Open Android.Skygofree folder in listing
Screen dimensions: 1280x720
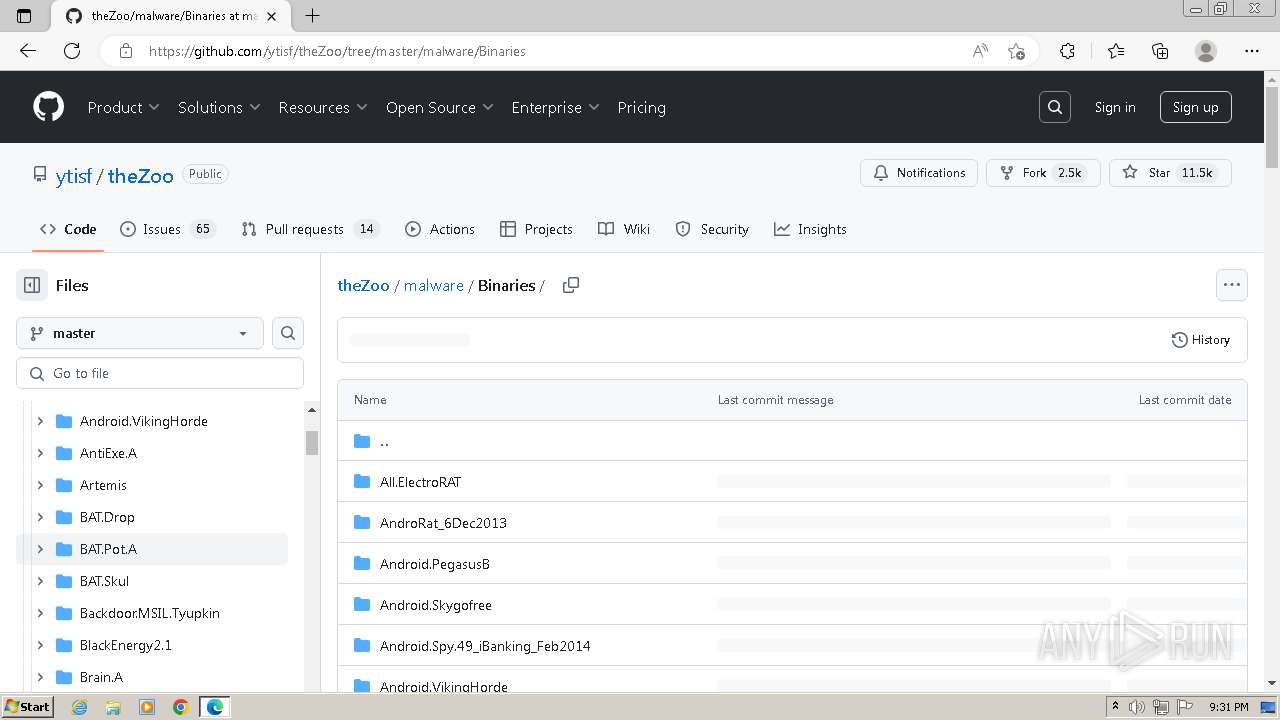(436, 605)
